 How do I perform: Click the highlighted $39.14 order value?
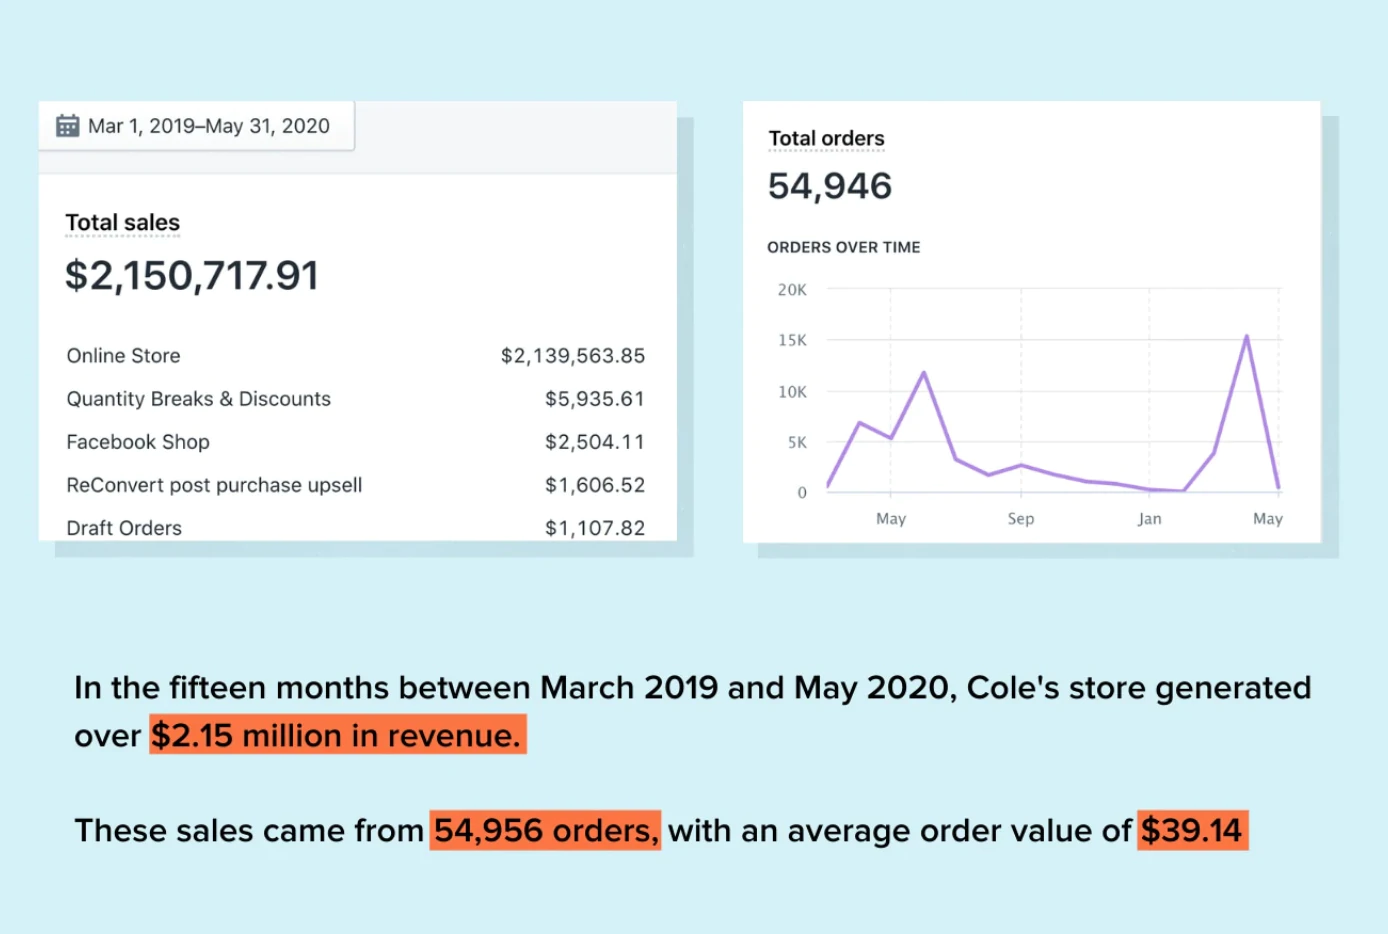(x=1192, y=830)
